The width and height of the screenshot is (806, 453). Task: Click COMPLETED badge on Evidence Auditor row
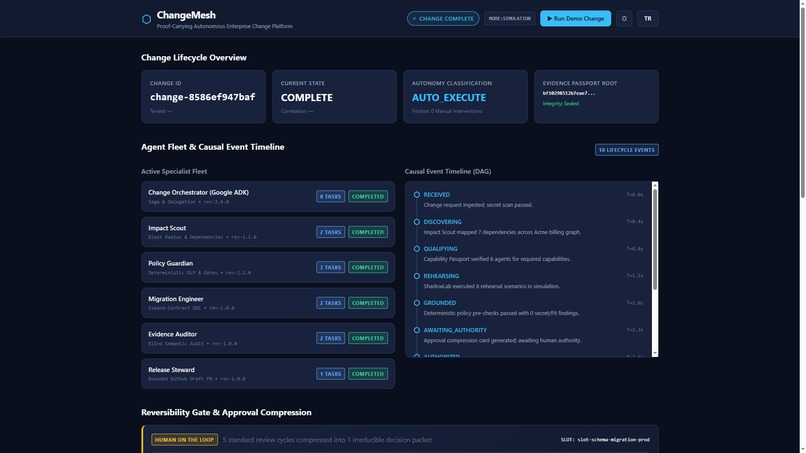tap(368, 338)
